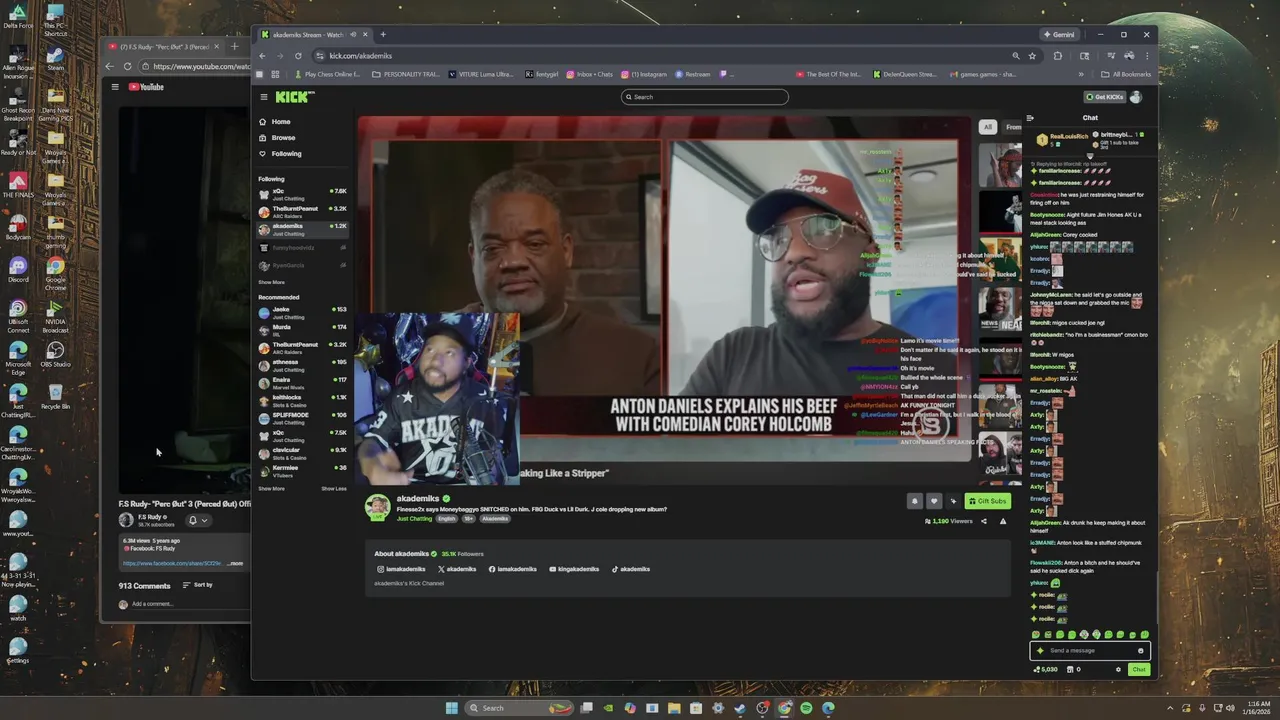Open clavicular recommended channel
1280x720 pixels.
[x=302, y=453]
